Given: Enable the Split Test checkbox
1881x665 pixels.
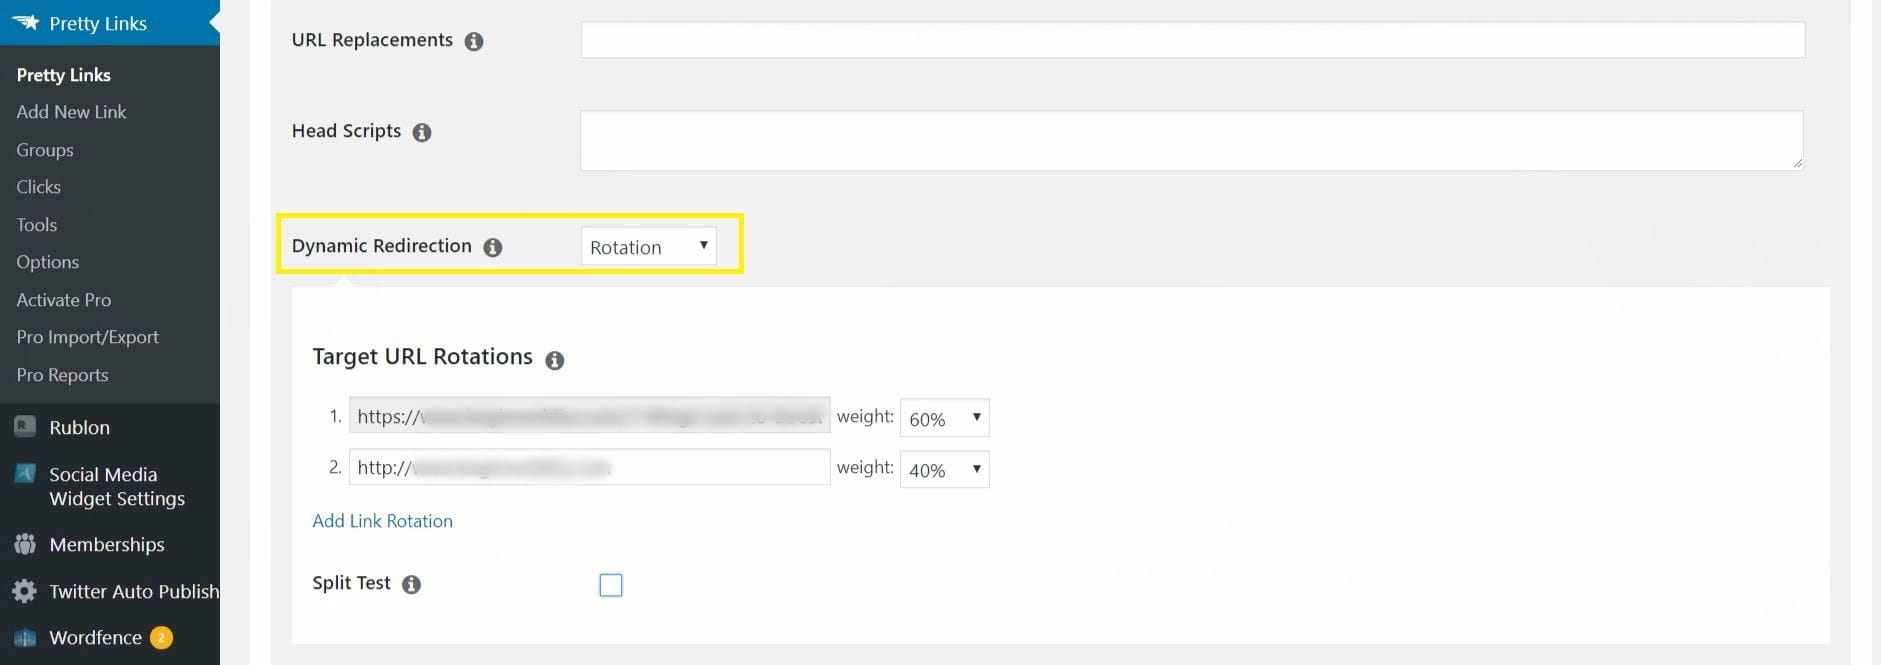Looking at the screenshot, I should [611, 585].
